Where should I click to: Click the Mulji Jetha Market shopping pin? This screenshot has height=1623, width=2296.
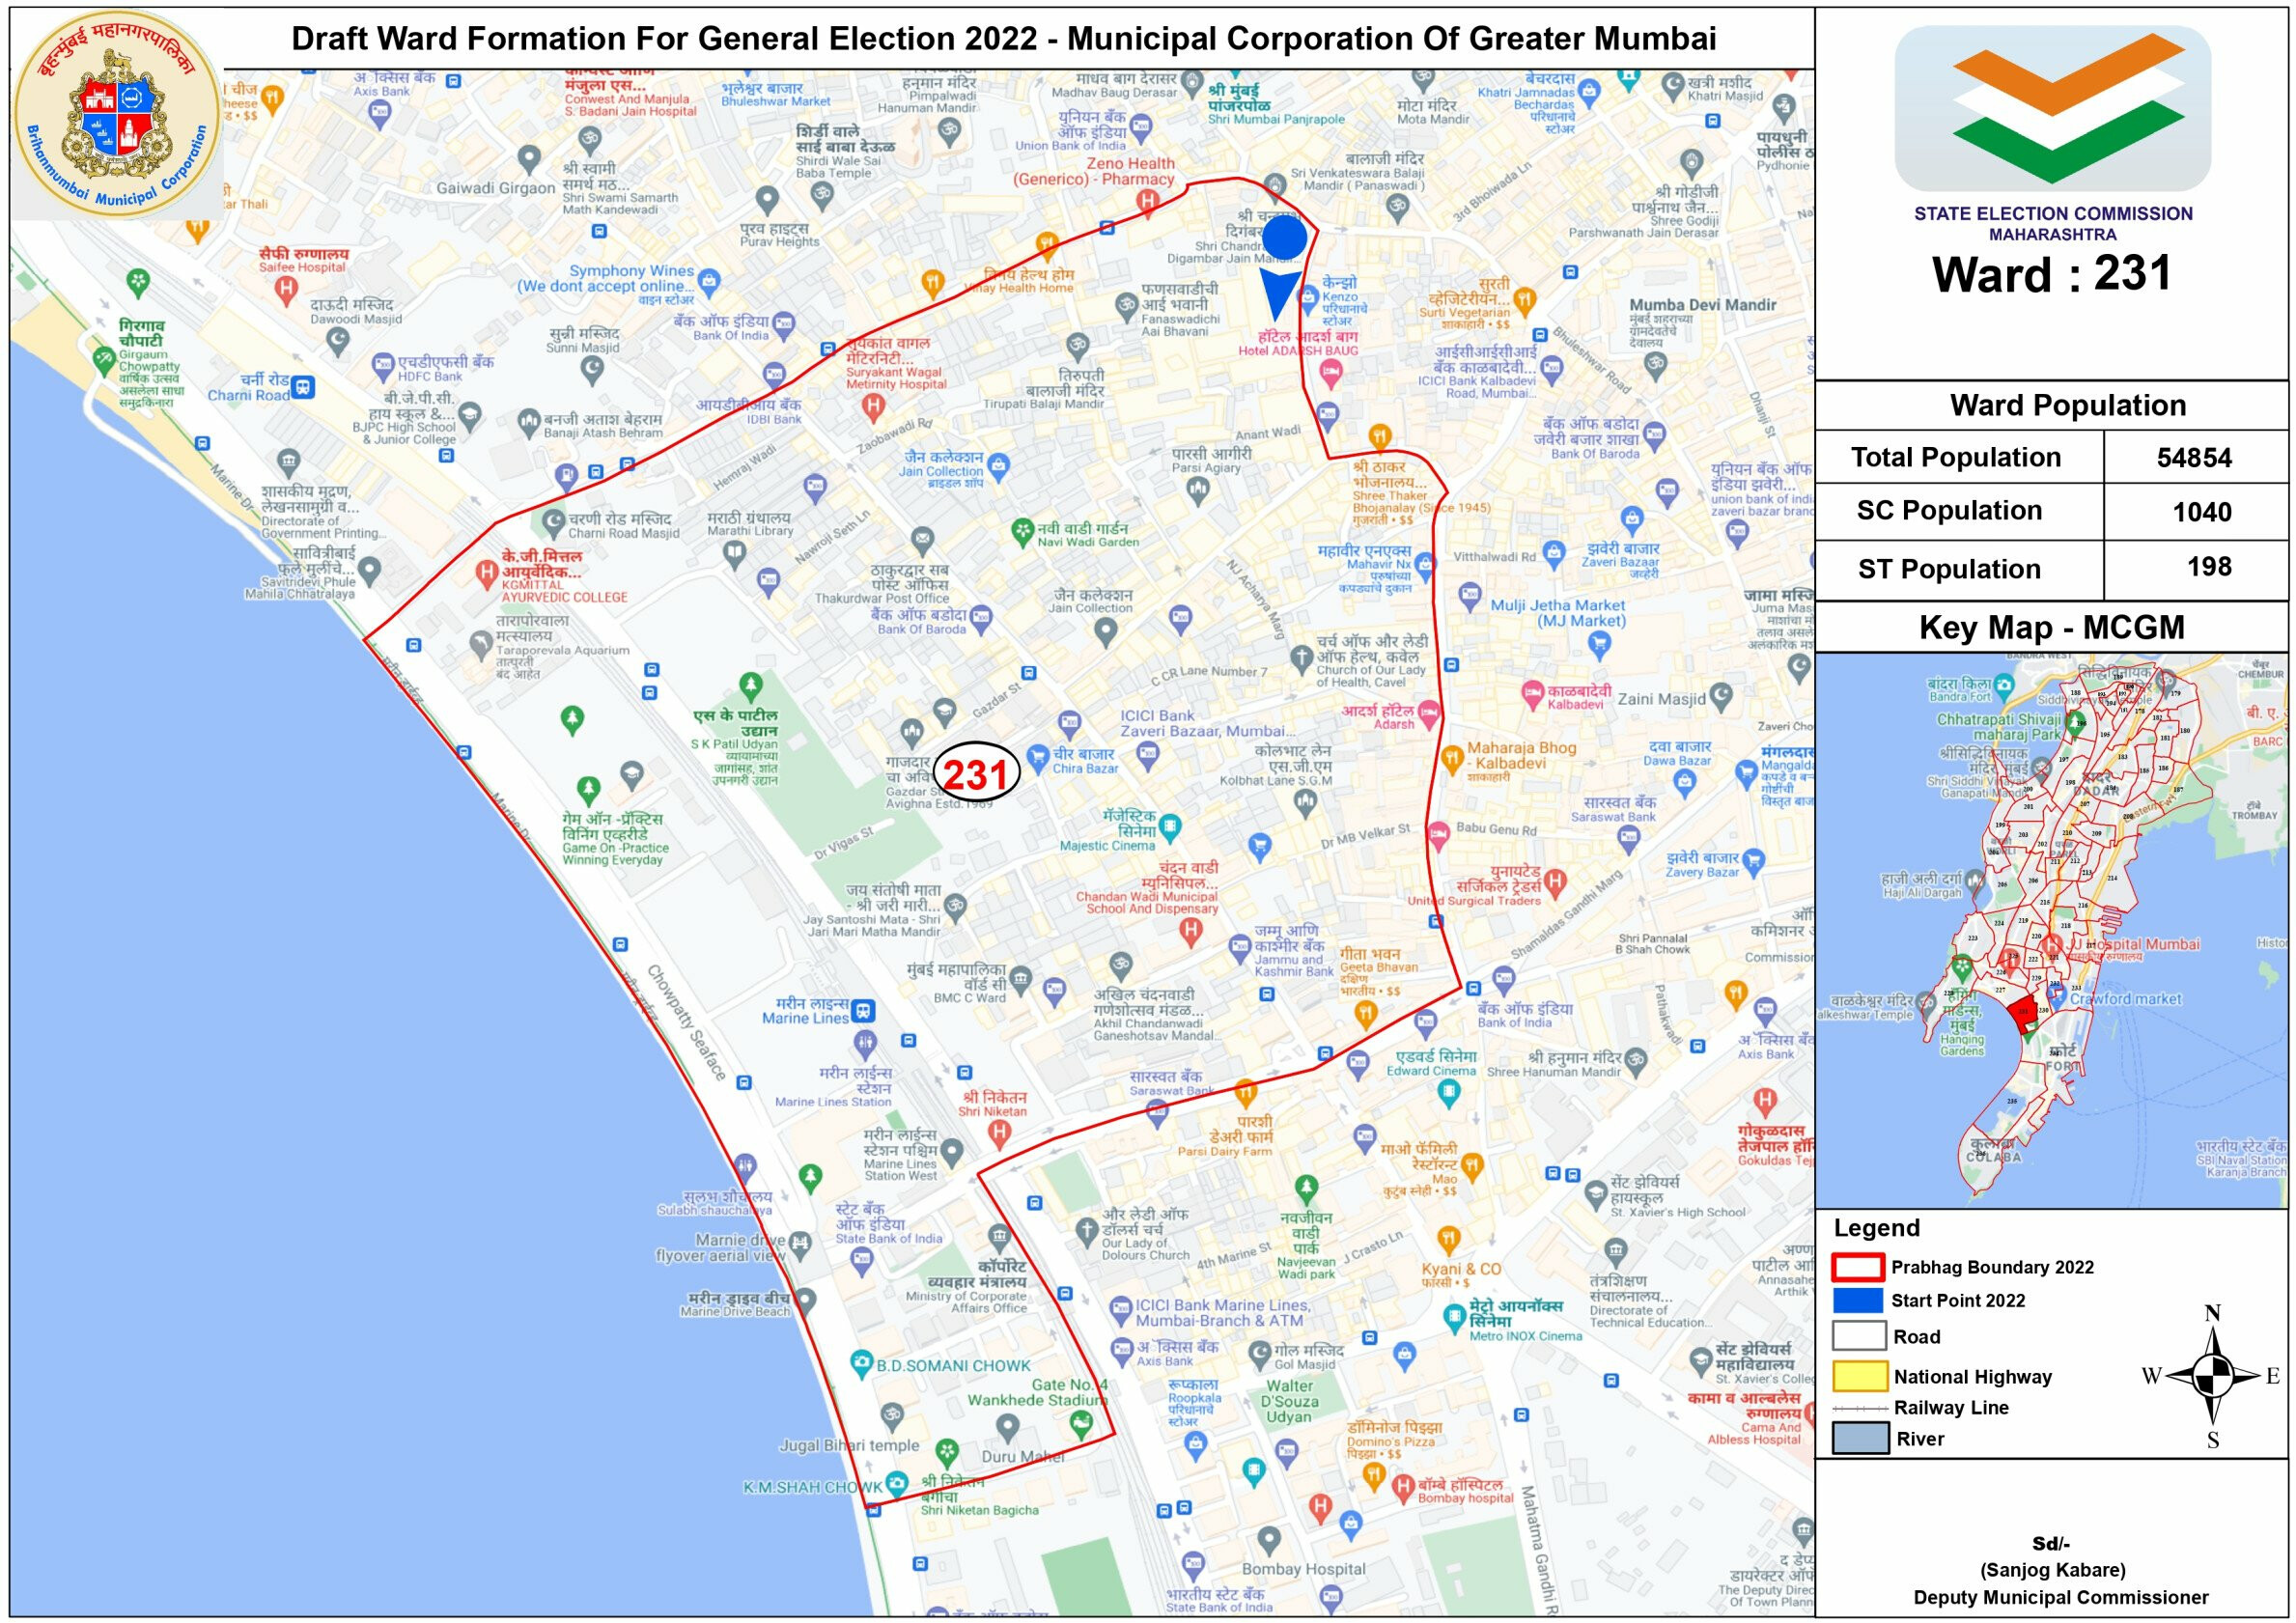tap(1598, 645)
